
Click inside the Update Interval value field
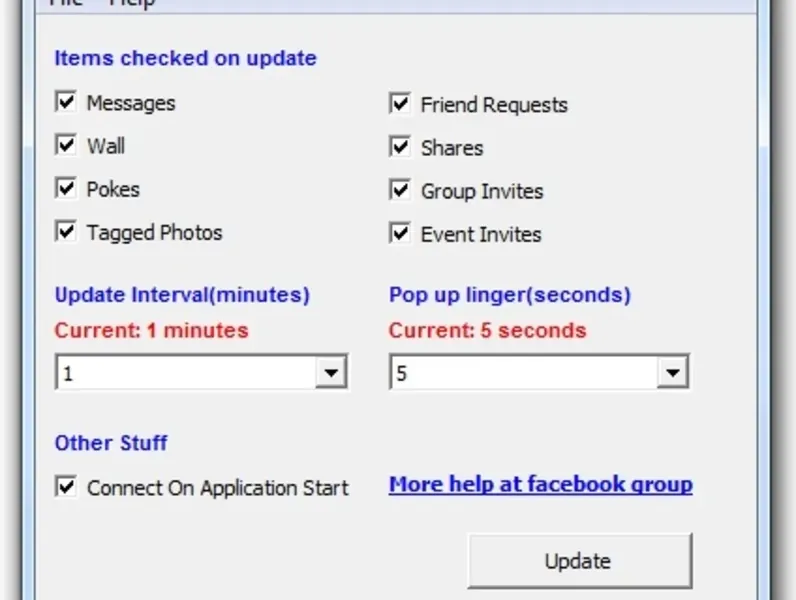(x=185, y=374)
